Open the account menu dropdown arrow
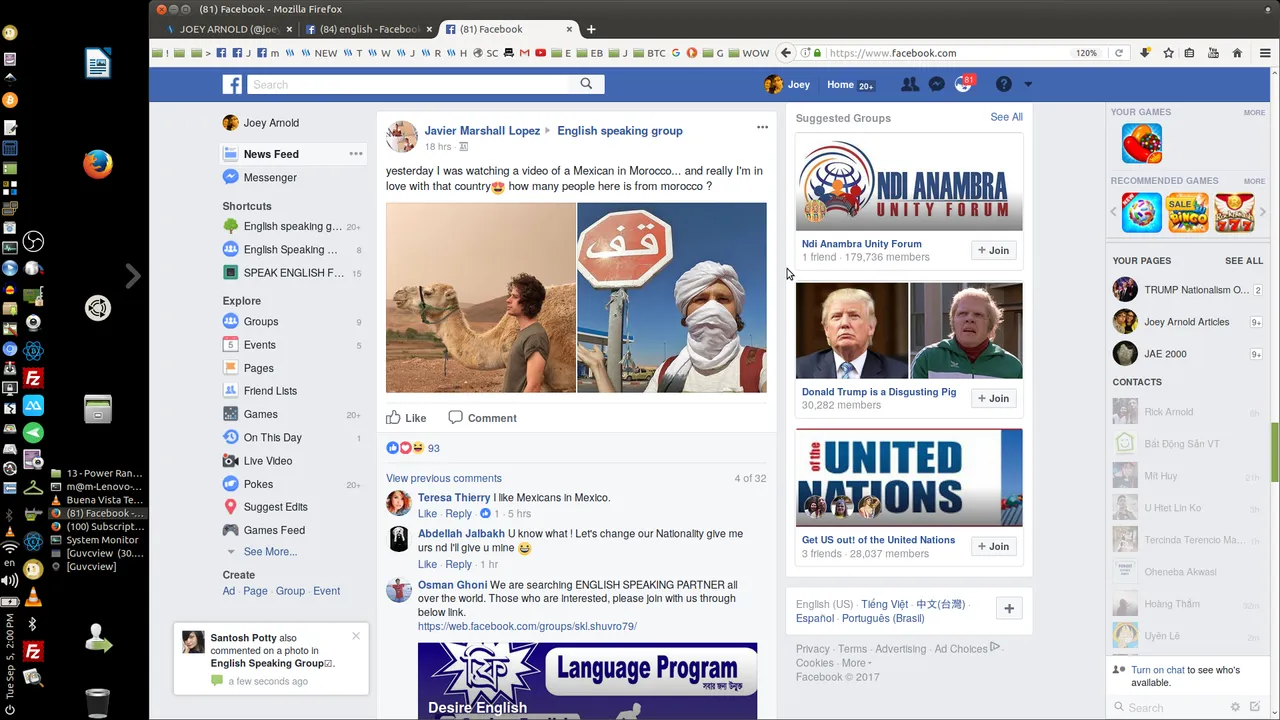 [x=1027, y=85]
